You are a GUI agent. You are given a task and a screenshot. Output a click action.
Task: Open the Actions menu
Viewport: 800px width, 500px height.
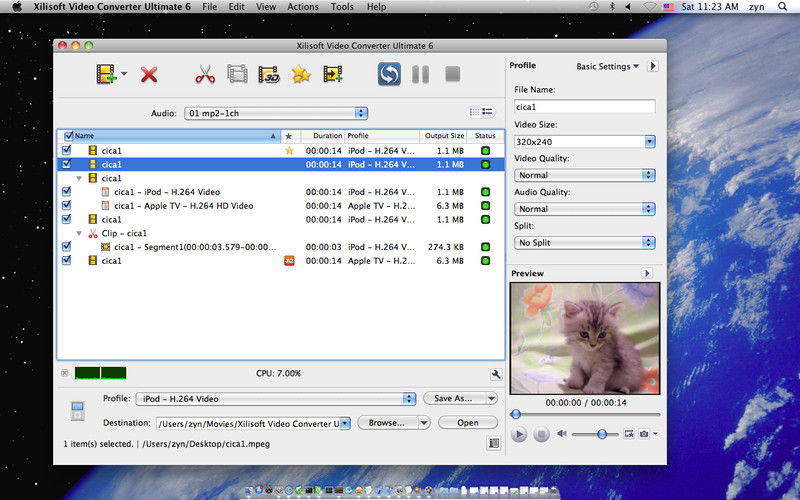click(x=303, y=7)
